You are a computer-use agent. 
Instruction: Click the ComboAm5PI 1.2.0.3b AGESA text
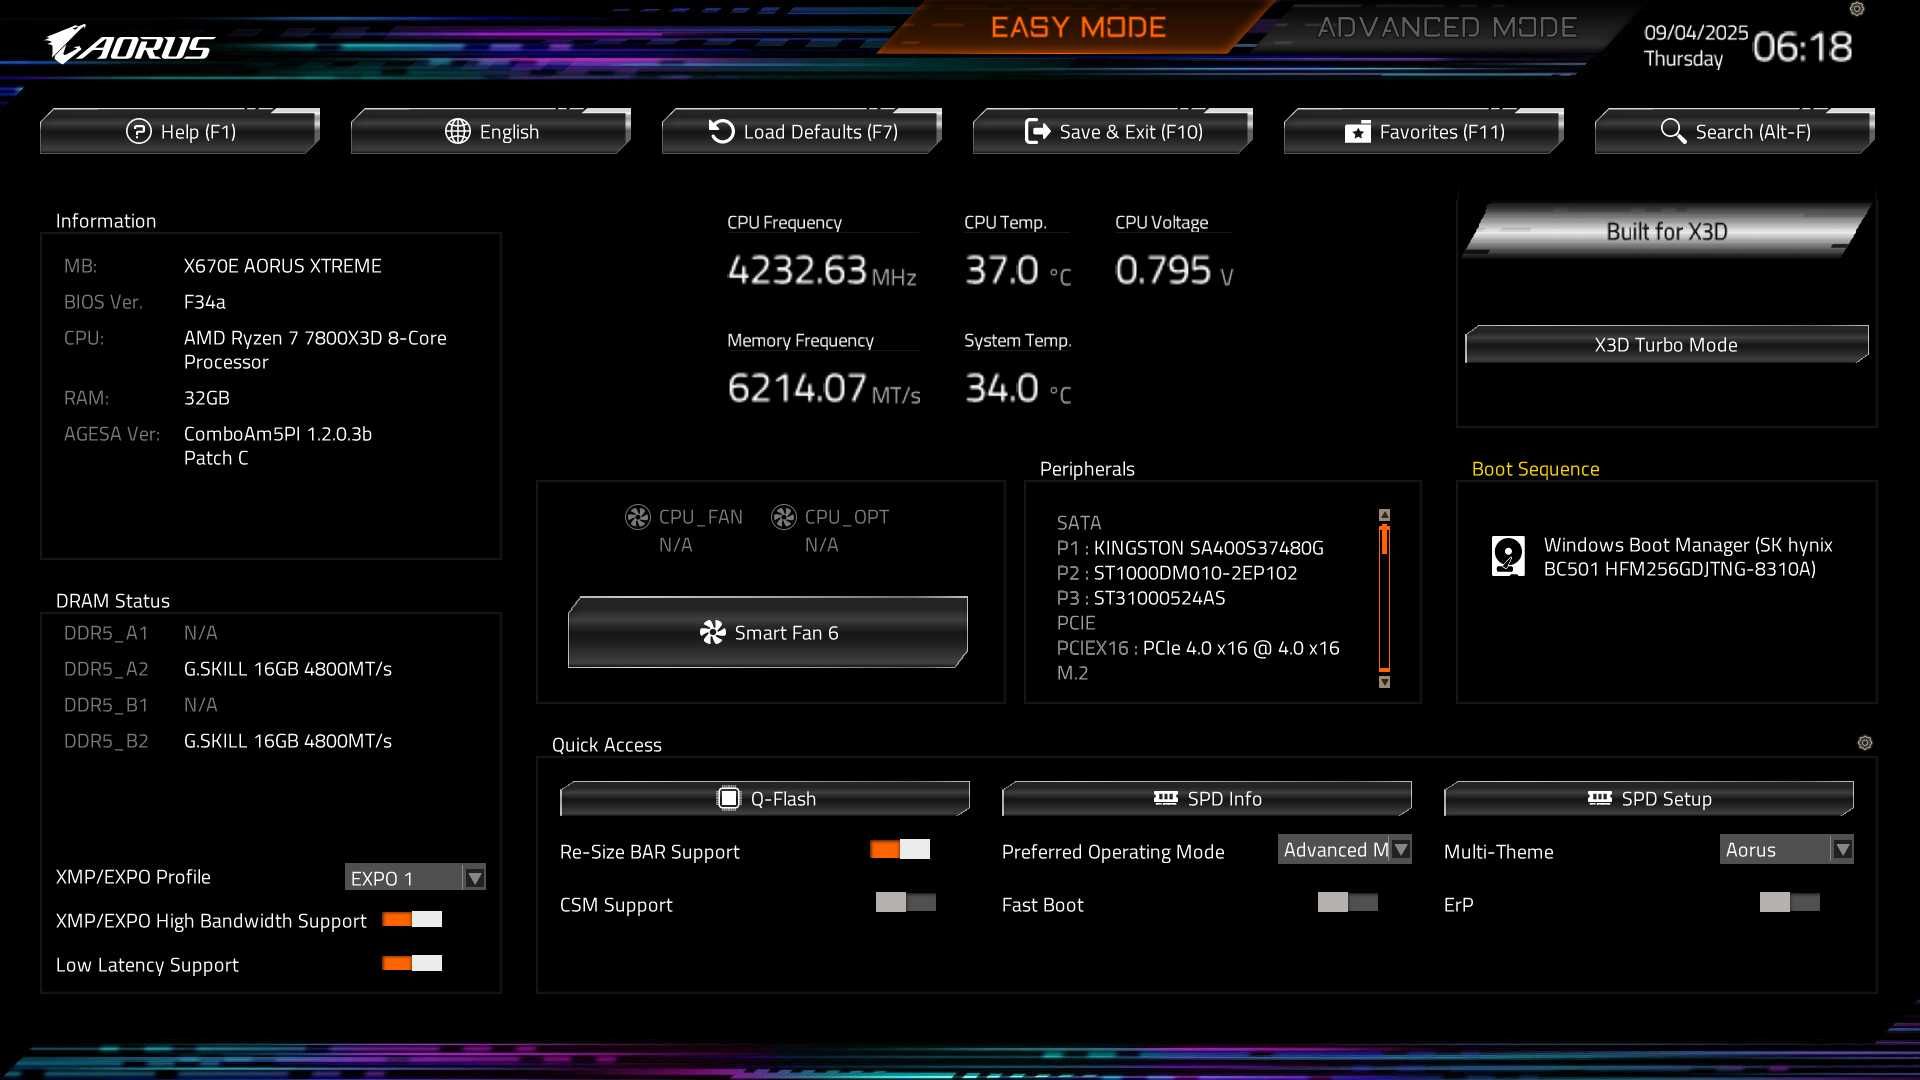click(x=277, y=446)
